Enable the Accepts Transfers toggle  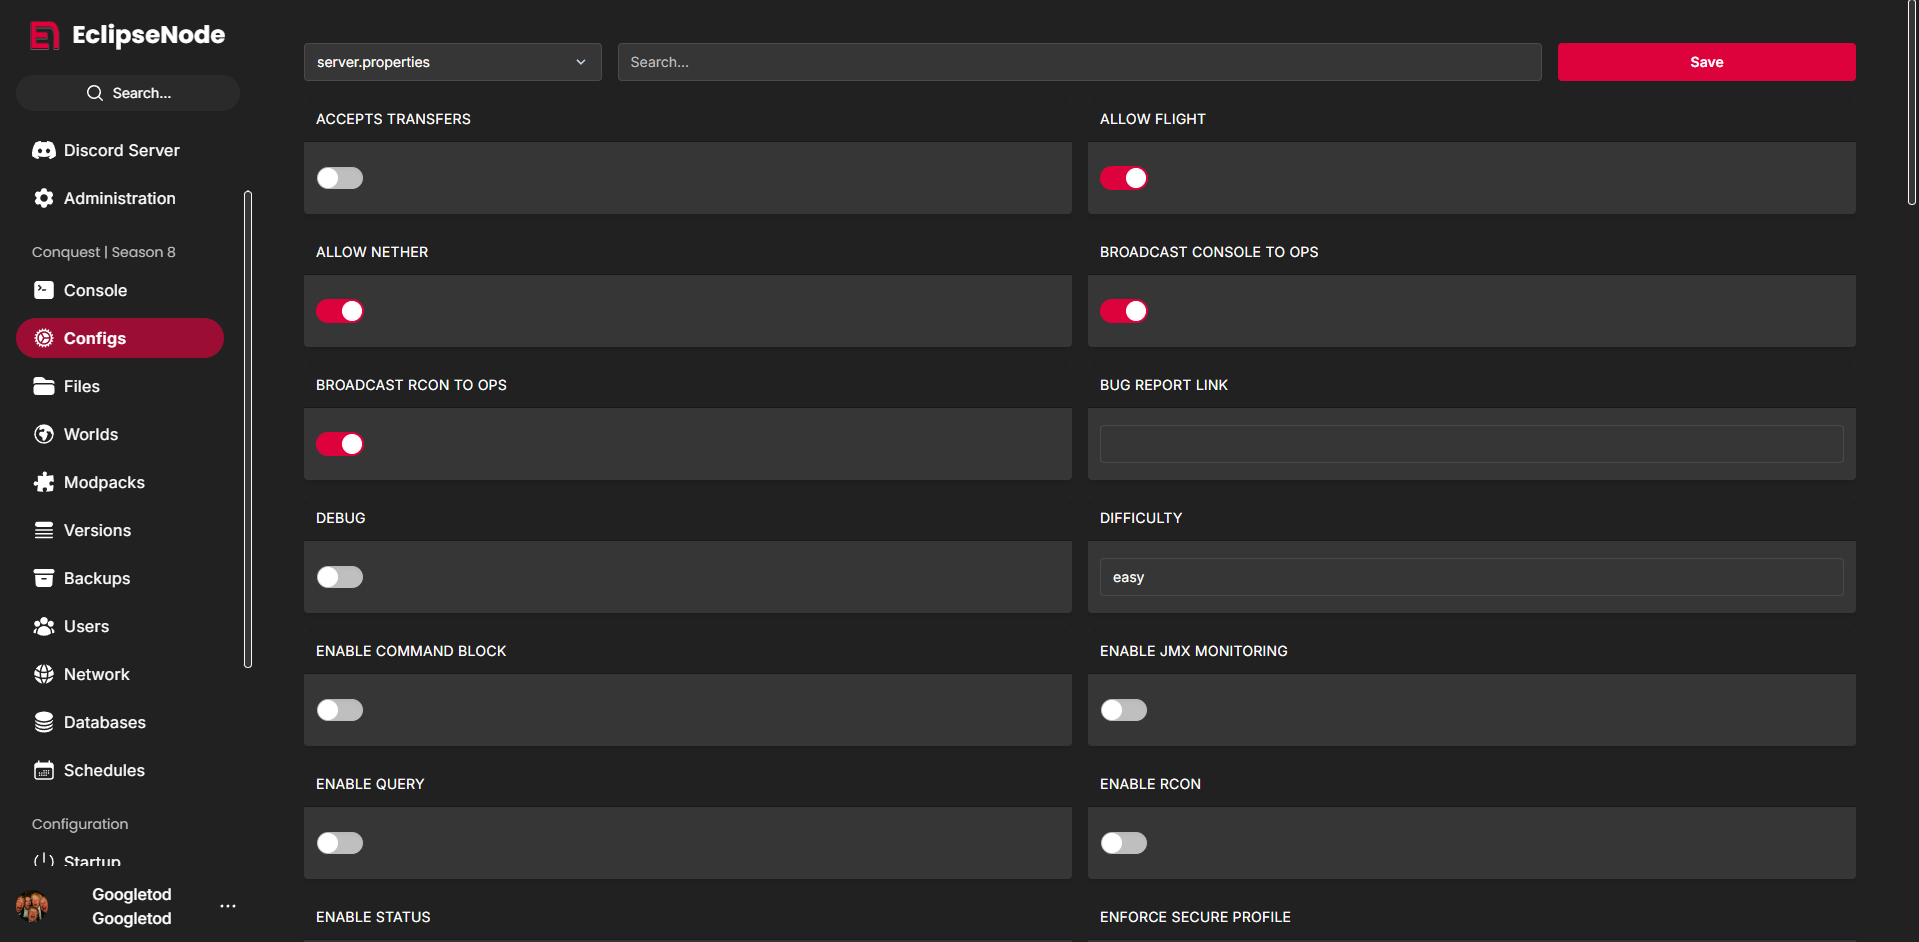click(x=340, y=178)
